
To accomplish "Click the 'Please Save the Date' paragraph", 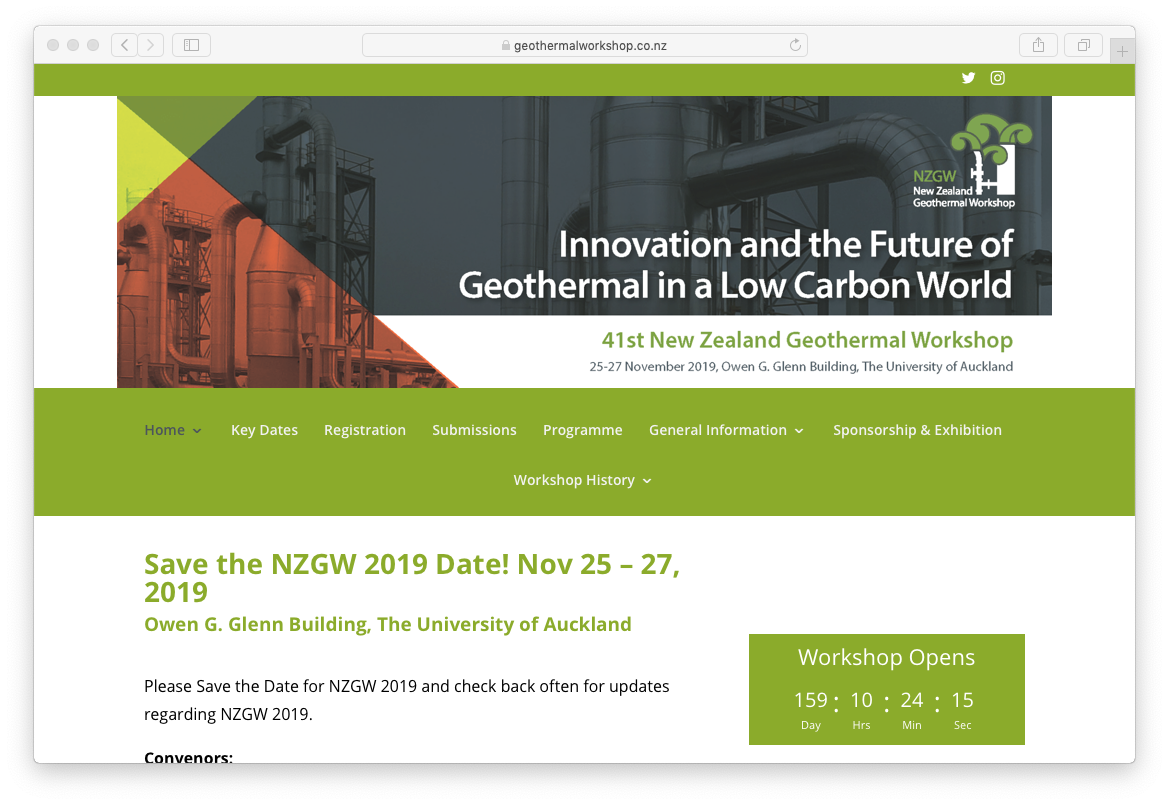I will (406, 700).
